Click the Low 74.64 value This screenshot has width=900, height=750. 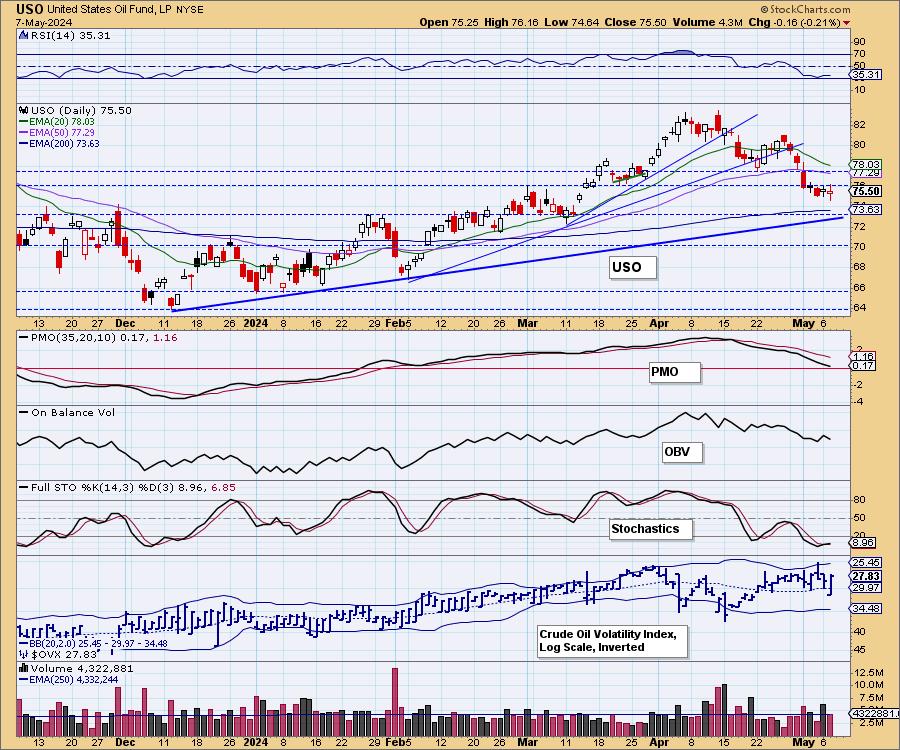[571, 22]
